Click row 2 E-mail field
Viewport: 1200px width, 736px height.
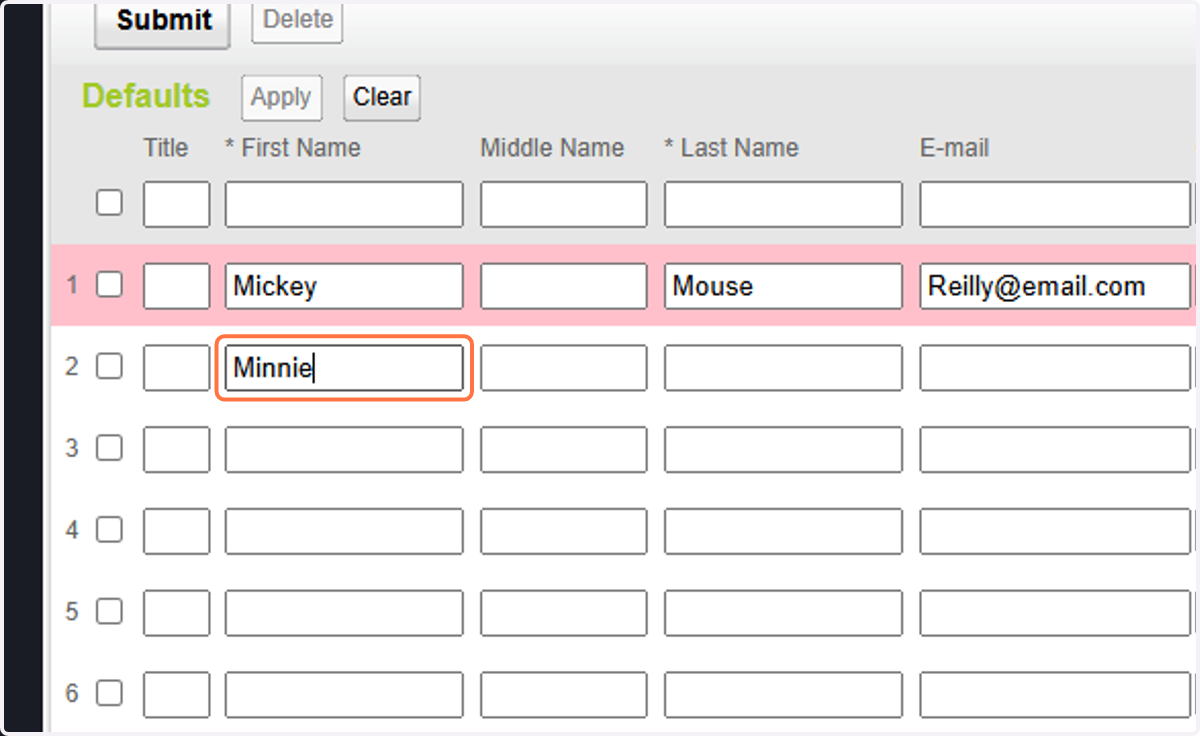(x=1055, y=368)
